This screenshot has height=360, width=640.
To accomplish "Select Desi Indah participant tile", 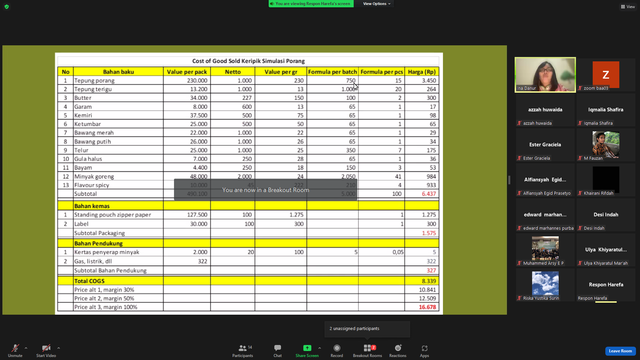I will 606,215.
